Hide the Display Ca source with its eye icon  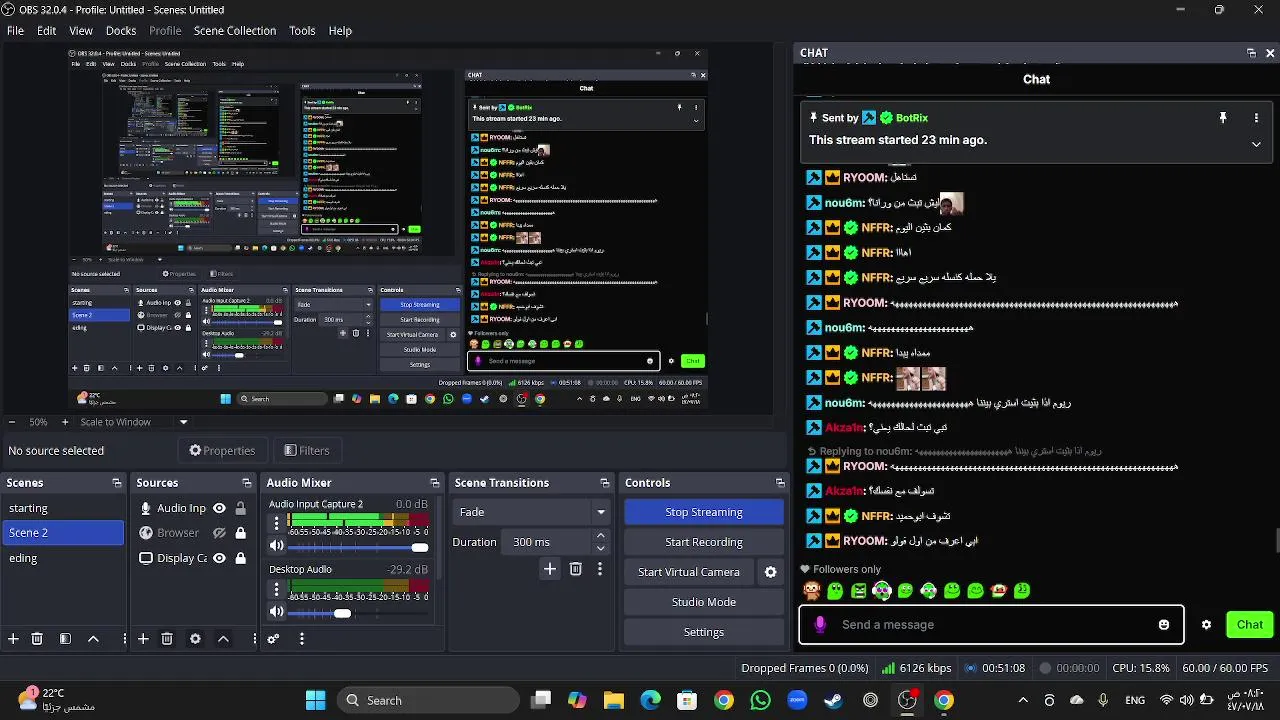[219, 558]
